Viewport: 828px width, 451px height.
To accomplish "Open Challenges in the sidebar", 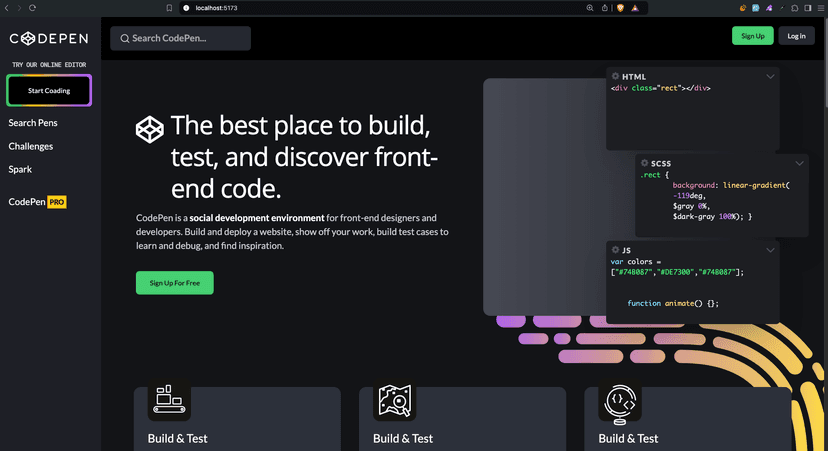I will (x=31, y=146).
